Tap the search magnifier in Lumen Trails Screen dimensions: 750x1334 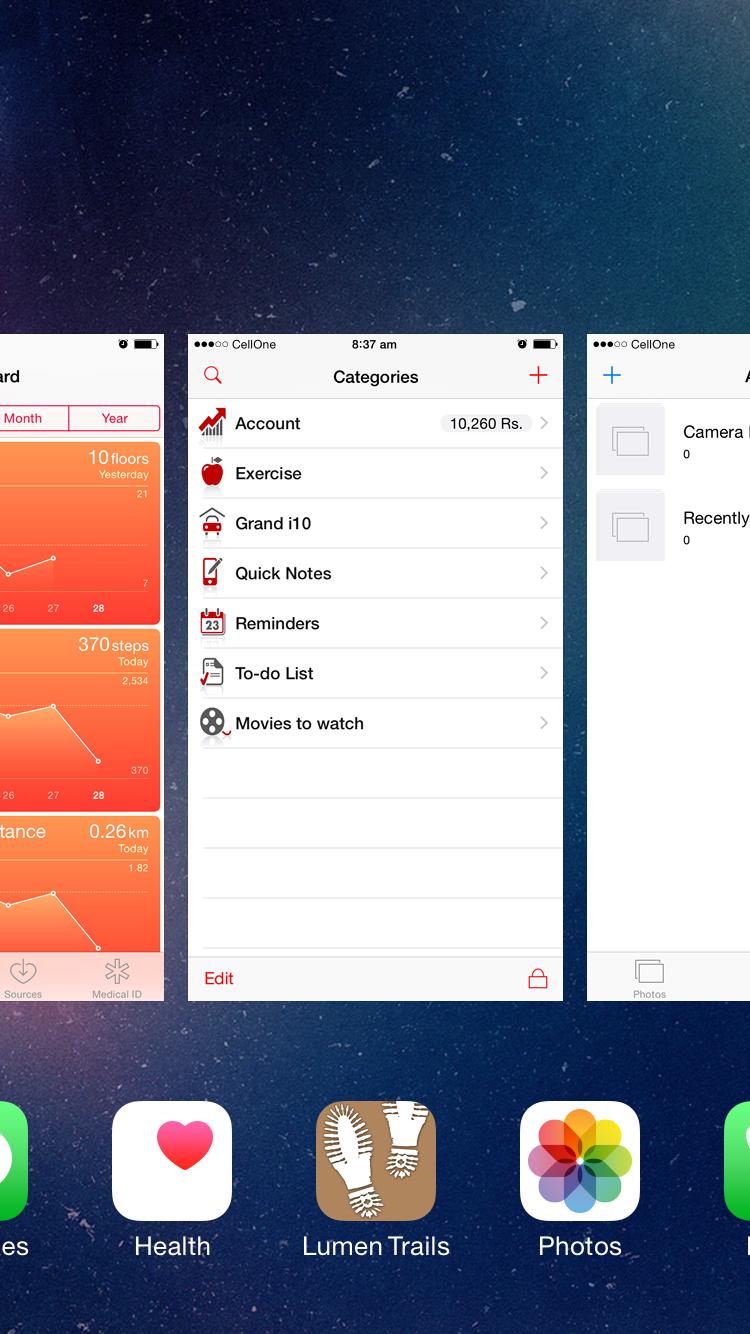point(212,376)
